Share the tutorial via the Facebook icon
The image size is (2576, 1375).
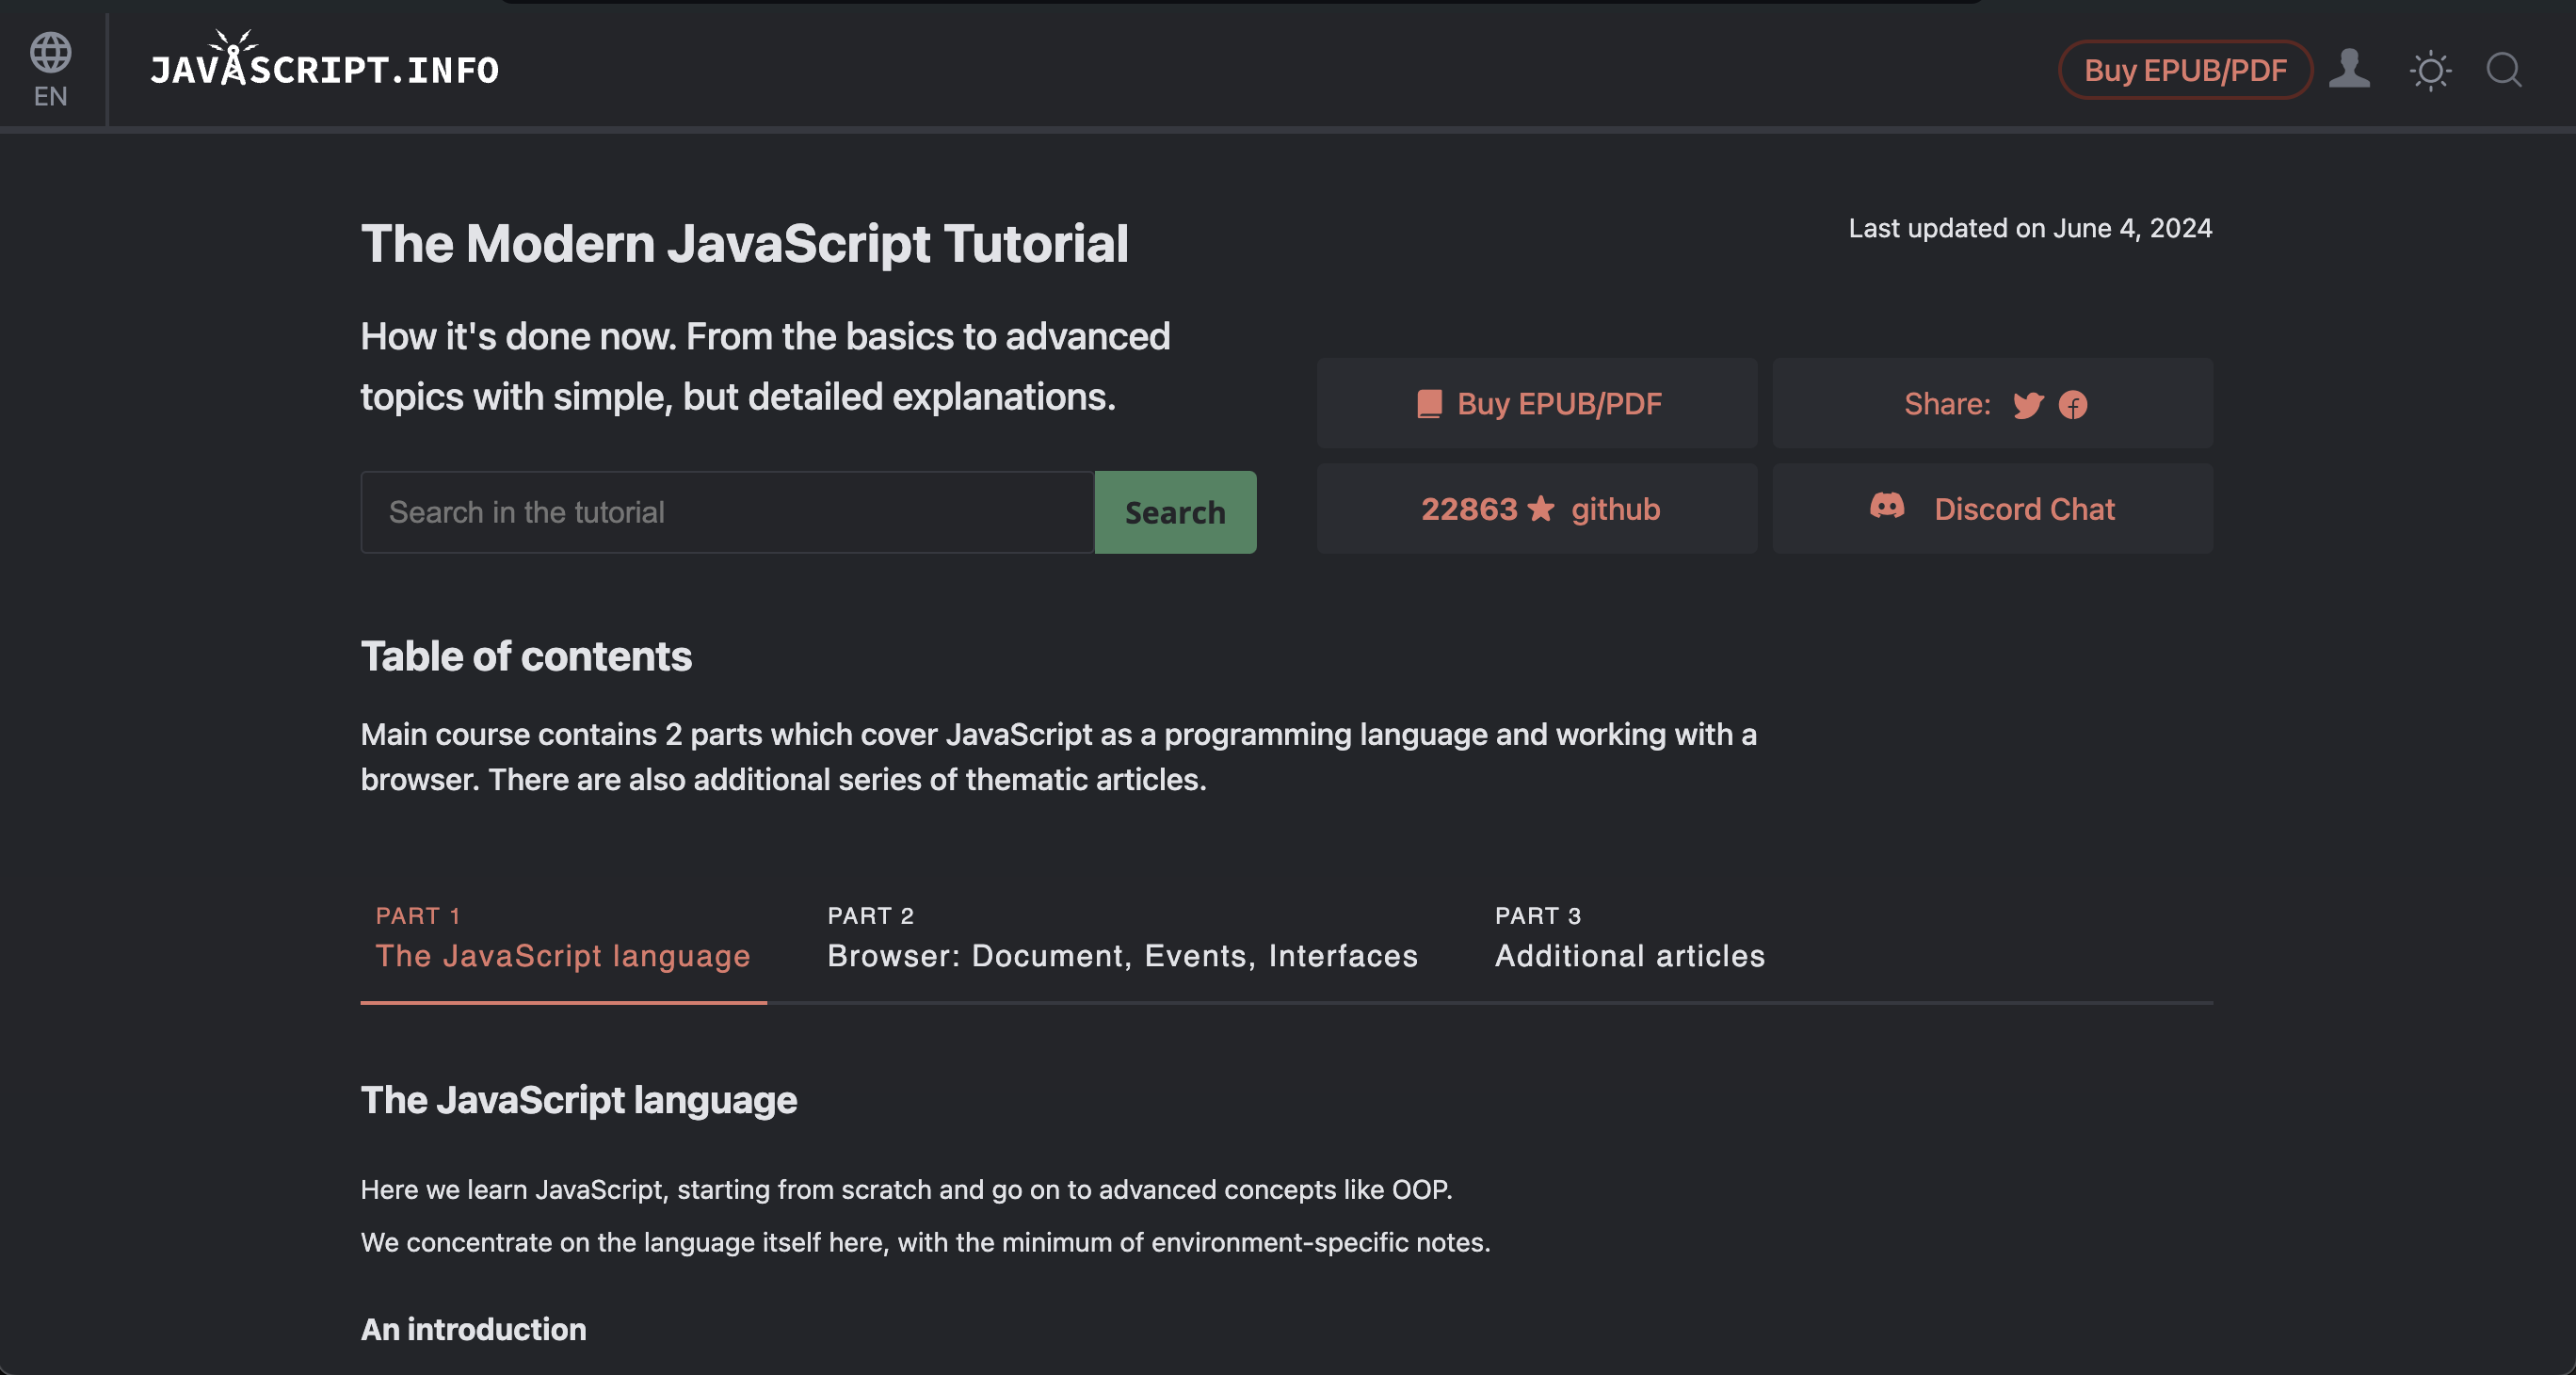(2074, 405)
